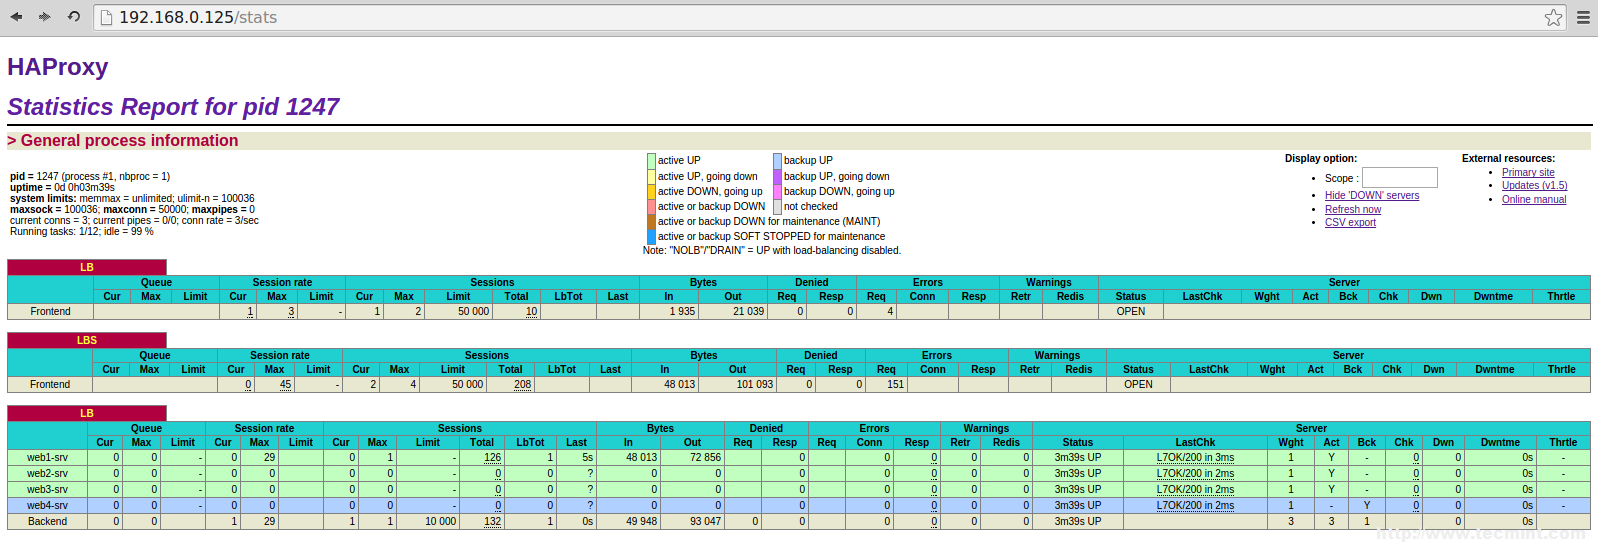Click the first LB frontend section header
Image resolution: width=1598 pixels, height=547 pixels.
click(87, 267)
